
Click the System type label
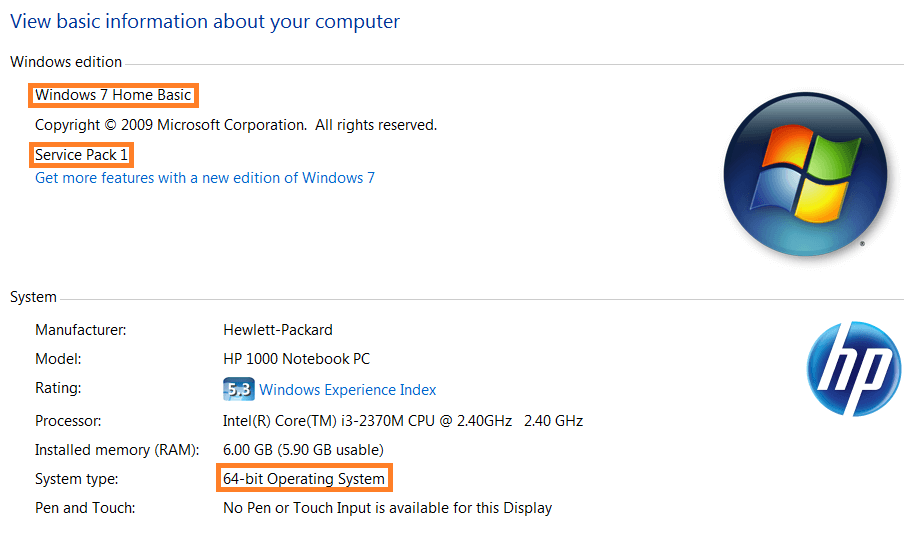(77, 479)
